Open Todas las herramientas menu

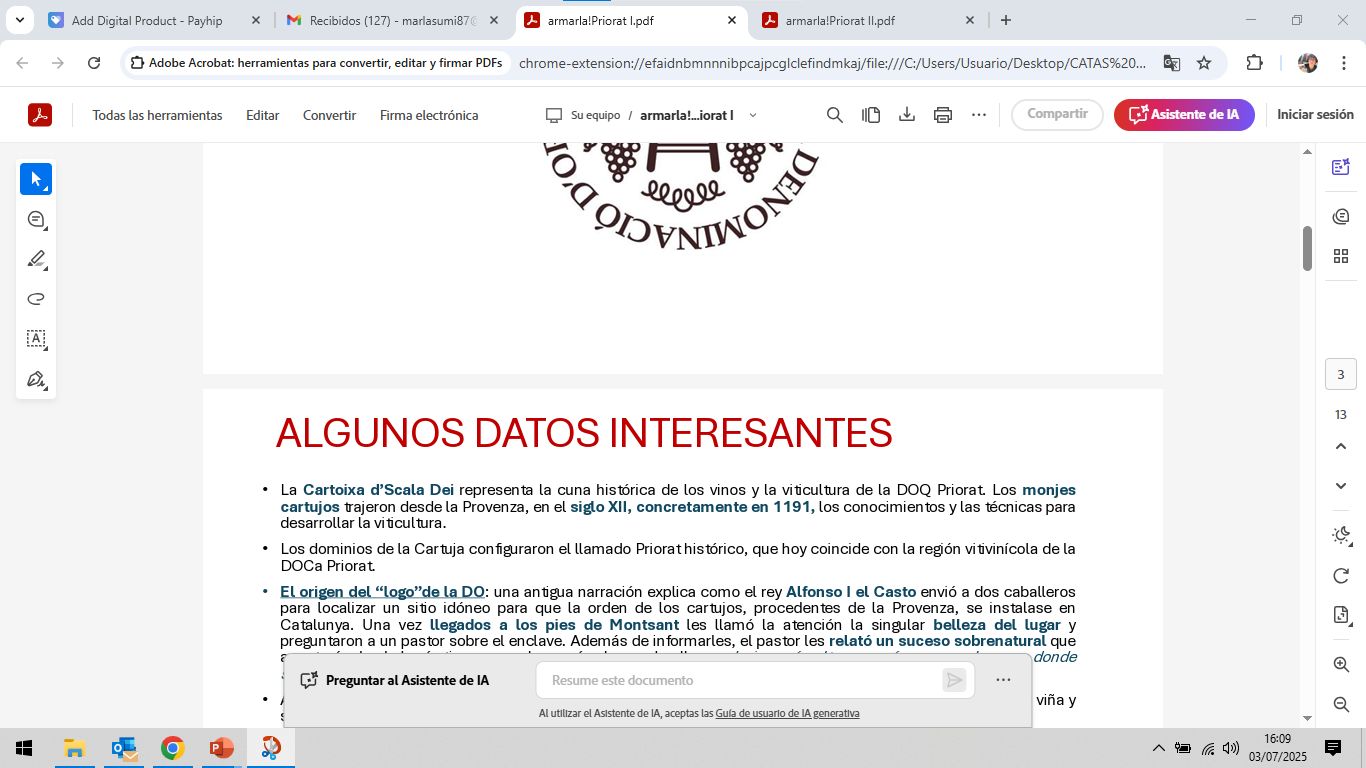[157, 115]
